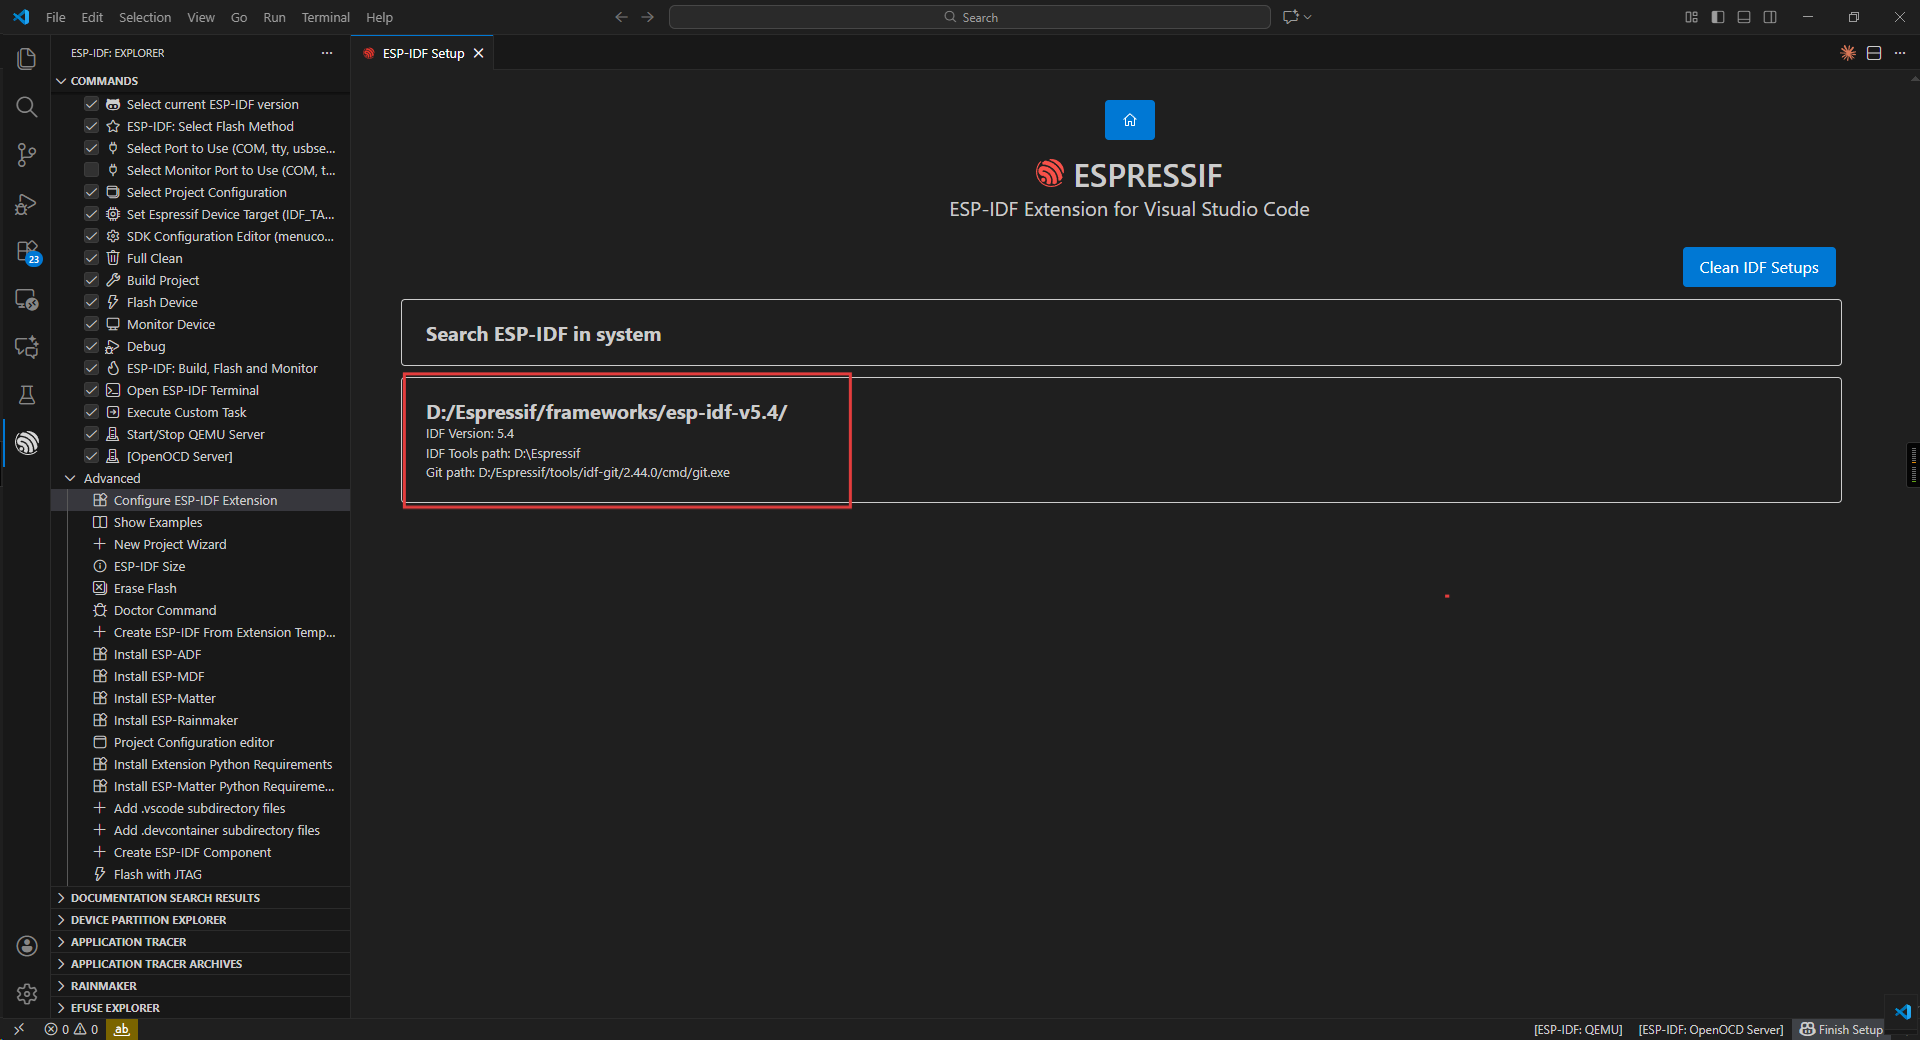Collapse the COMMANDS section
This screenshot has height=1040, width=1920.
coord(200,81)
